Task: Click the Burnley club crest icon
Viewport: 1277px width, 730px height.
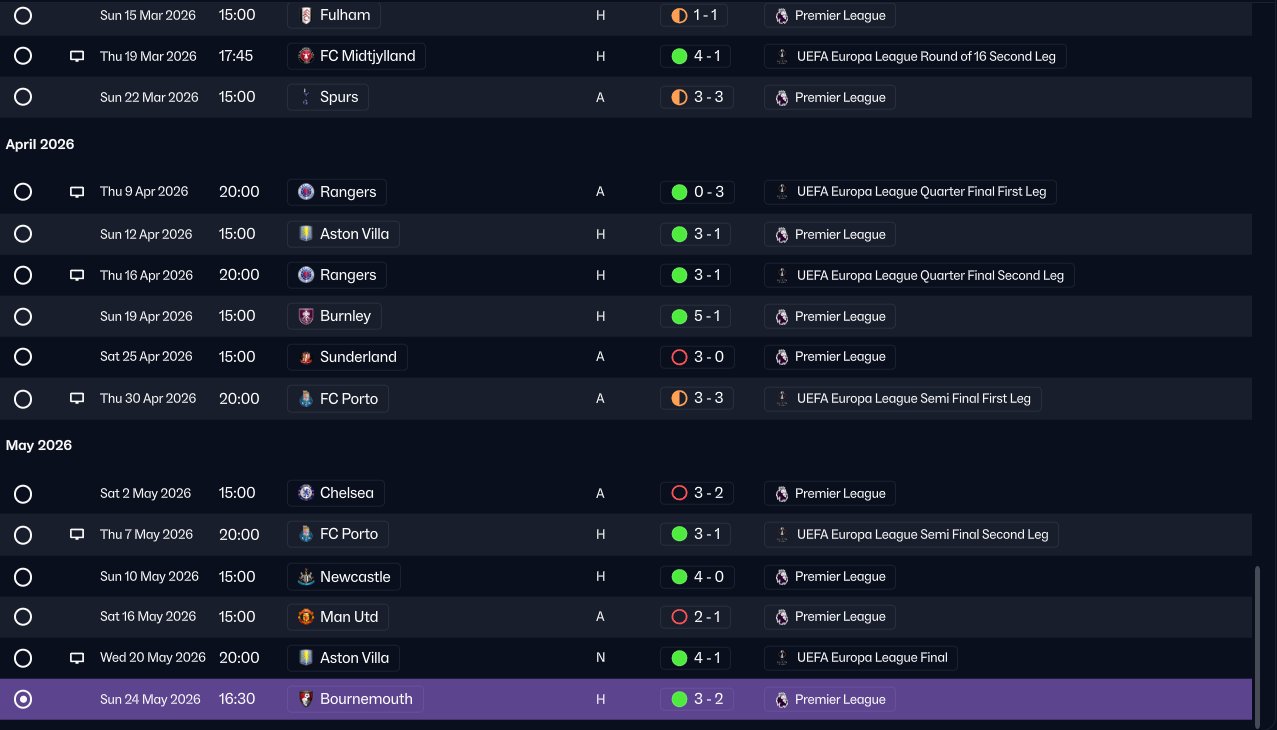Action: (306, 316)
